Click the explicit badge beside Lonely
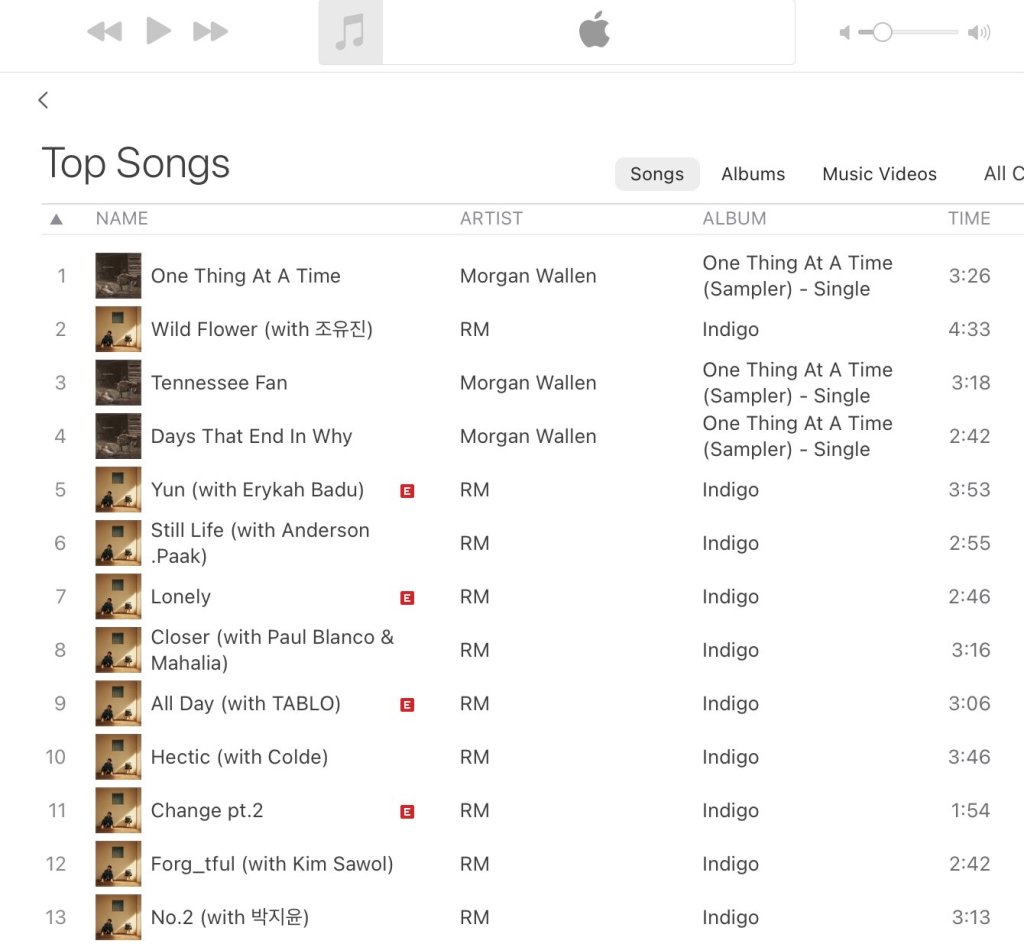The height and width of the screenshot is (947, 1024). [407, 598]
